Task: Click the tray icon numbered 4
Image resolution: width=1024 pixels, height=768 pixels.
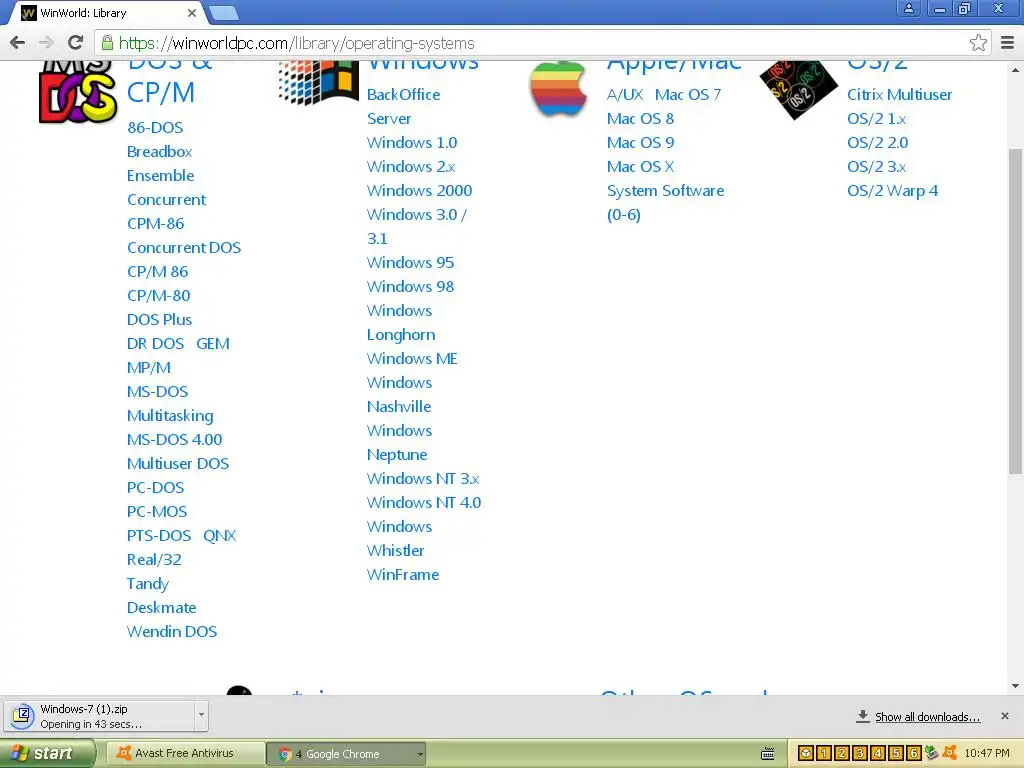Action: [x=878, y=754]
